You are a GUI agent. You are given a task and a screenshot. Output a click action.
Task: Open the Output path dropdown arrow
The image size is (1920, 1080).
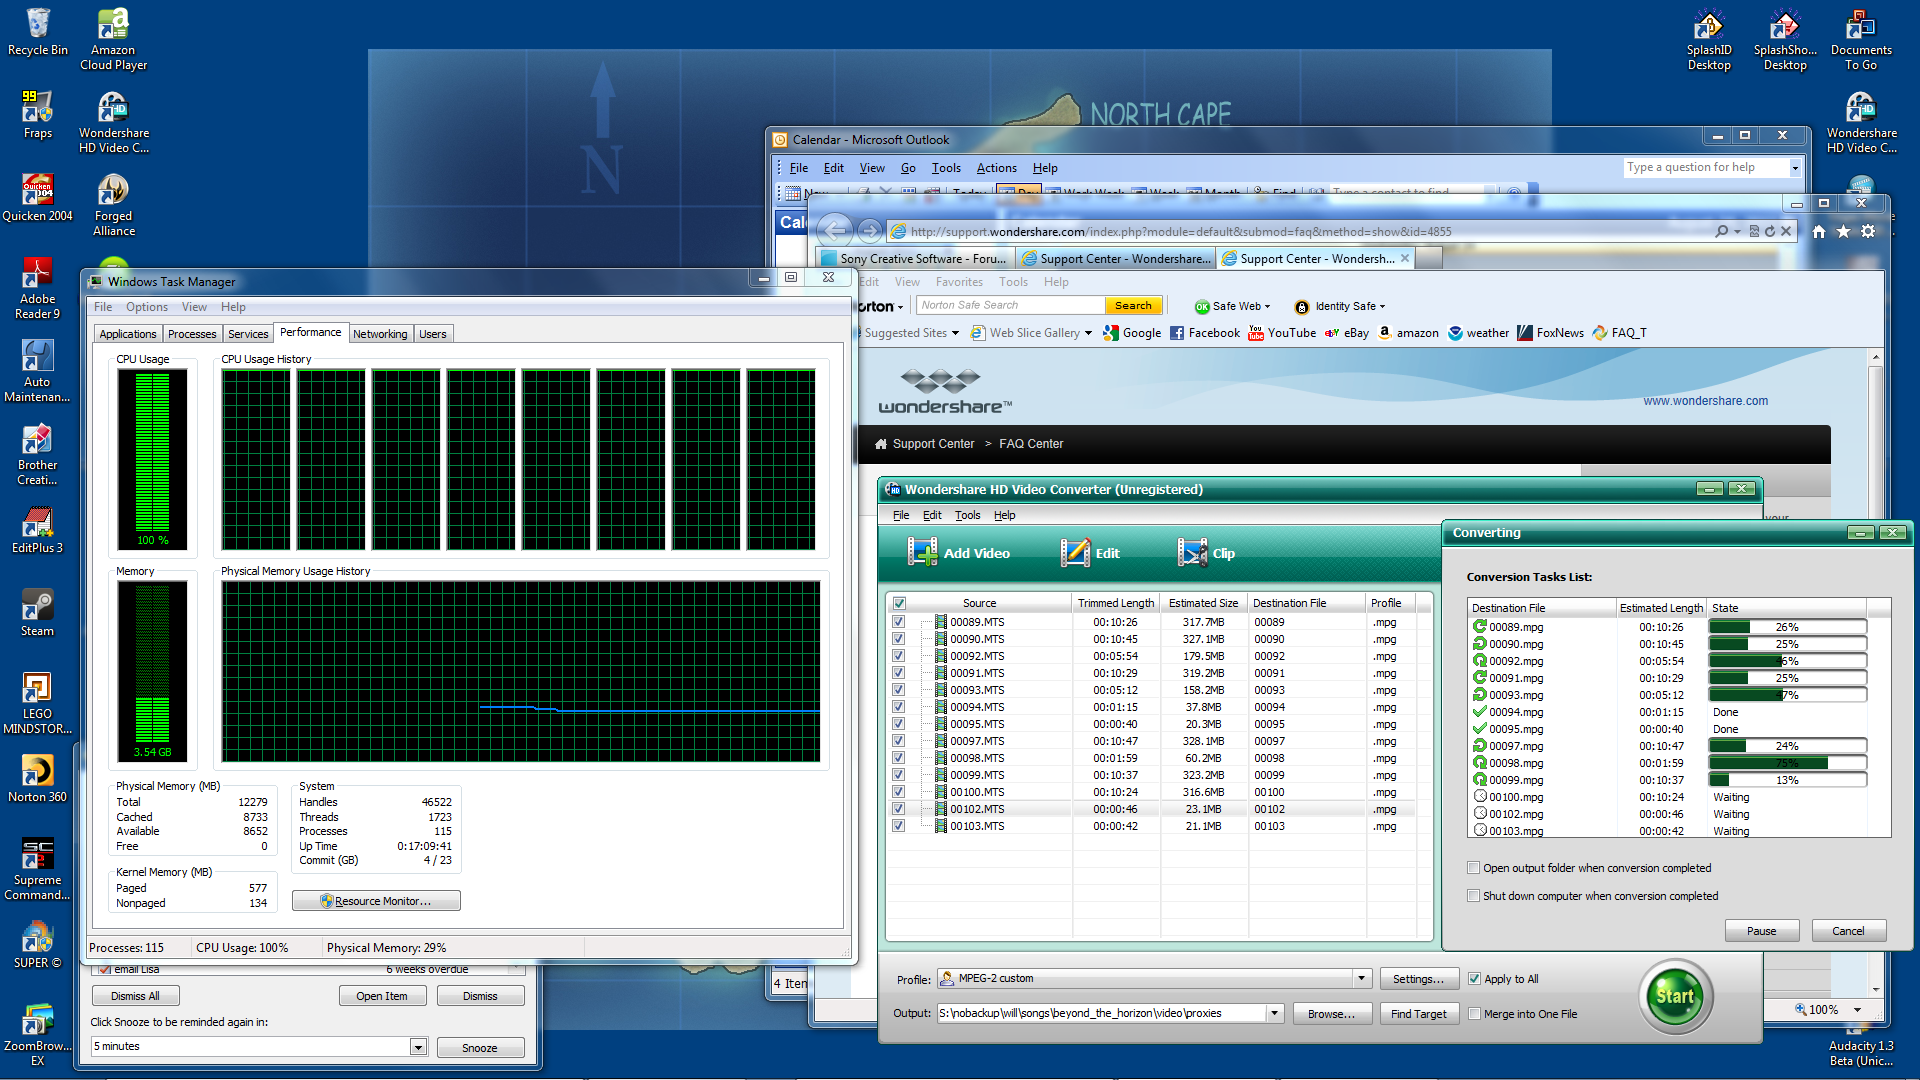pos(1274,1014)
